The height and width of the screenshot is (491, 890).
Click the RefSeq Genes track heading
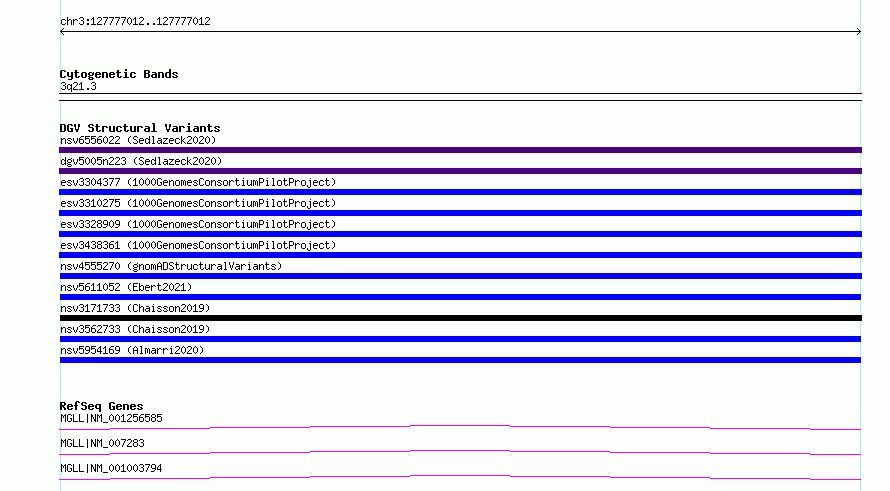click(x=102, y=406)
